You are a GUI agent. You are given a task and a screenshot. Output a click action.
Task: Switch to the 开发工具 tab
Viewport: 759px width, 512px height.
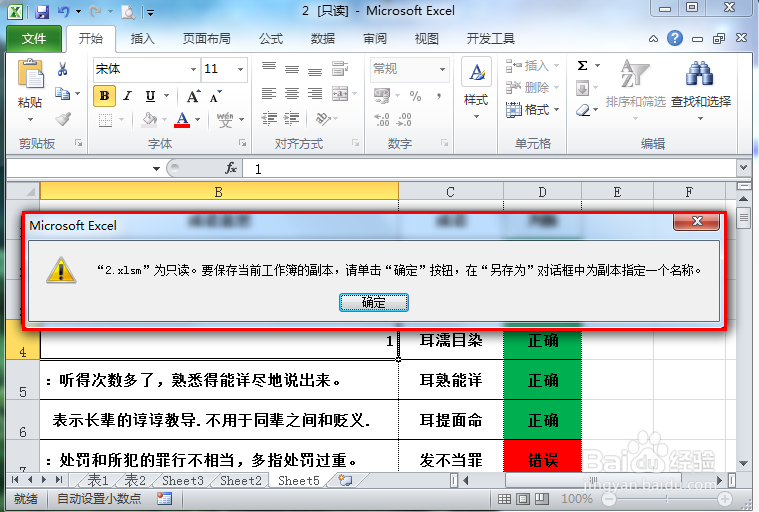coord(490,39)
